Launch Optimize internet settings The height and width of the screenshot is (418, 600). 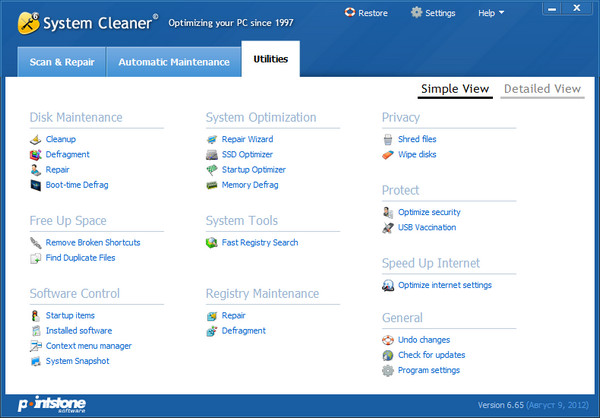444,285
